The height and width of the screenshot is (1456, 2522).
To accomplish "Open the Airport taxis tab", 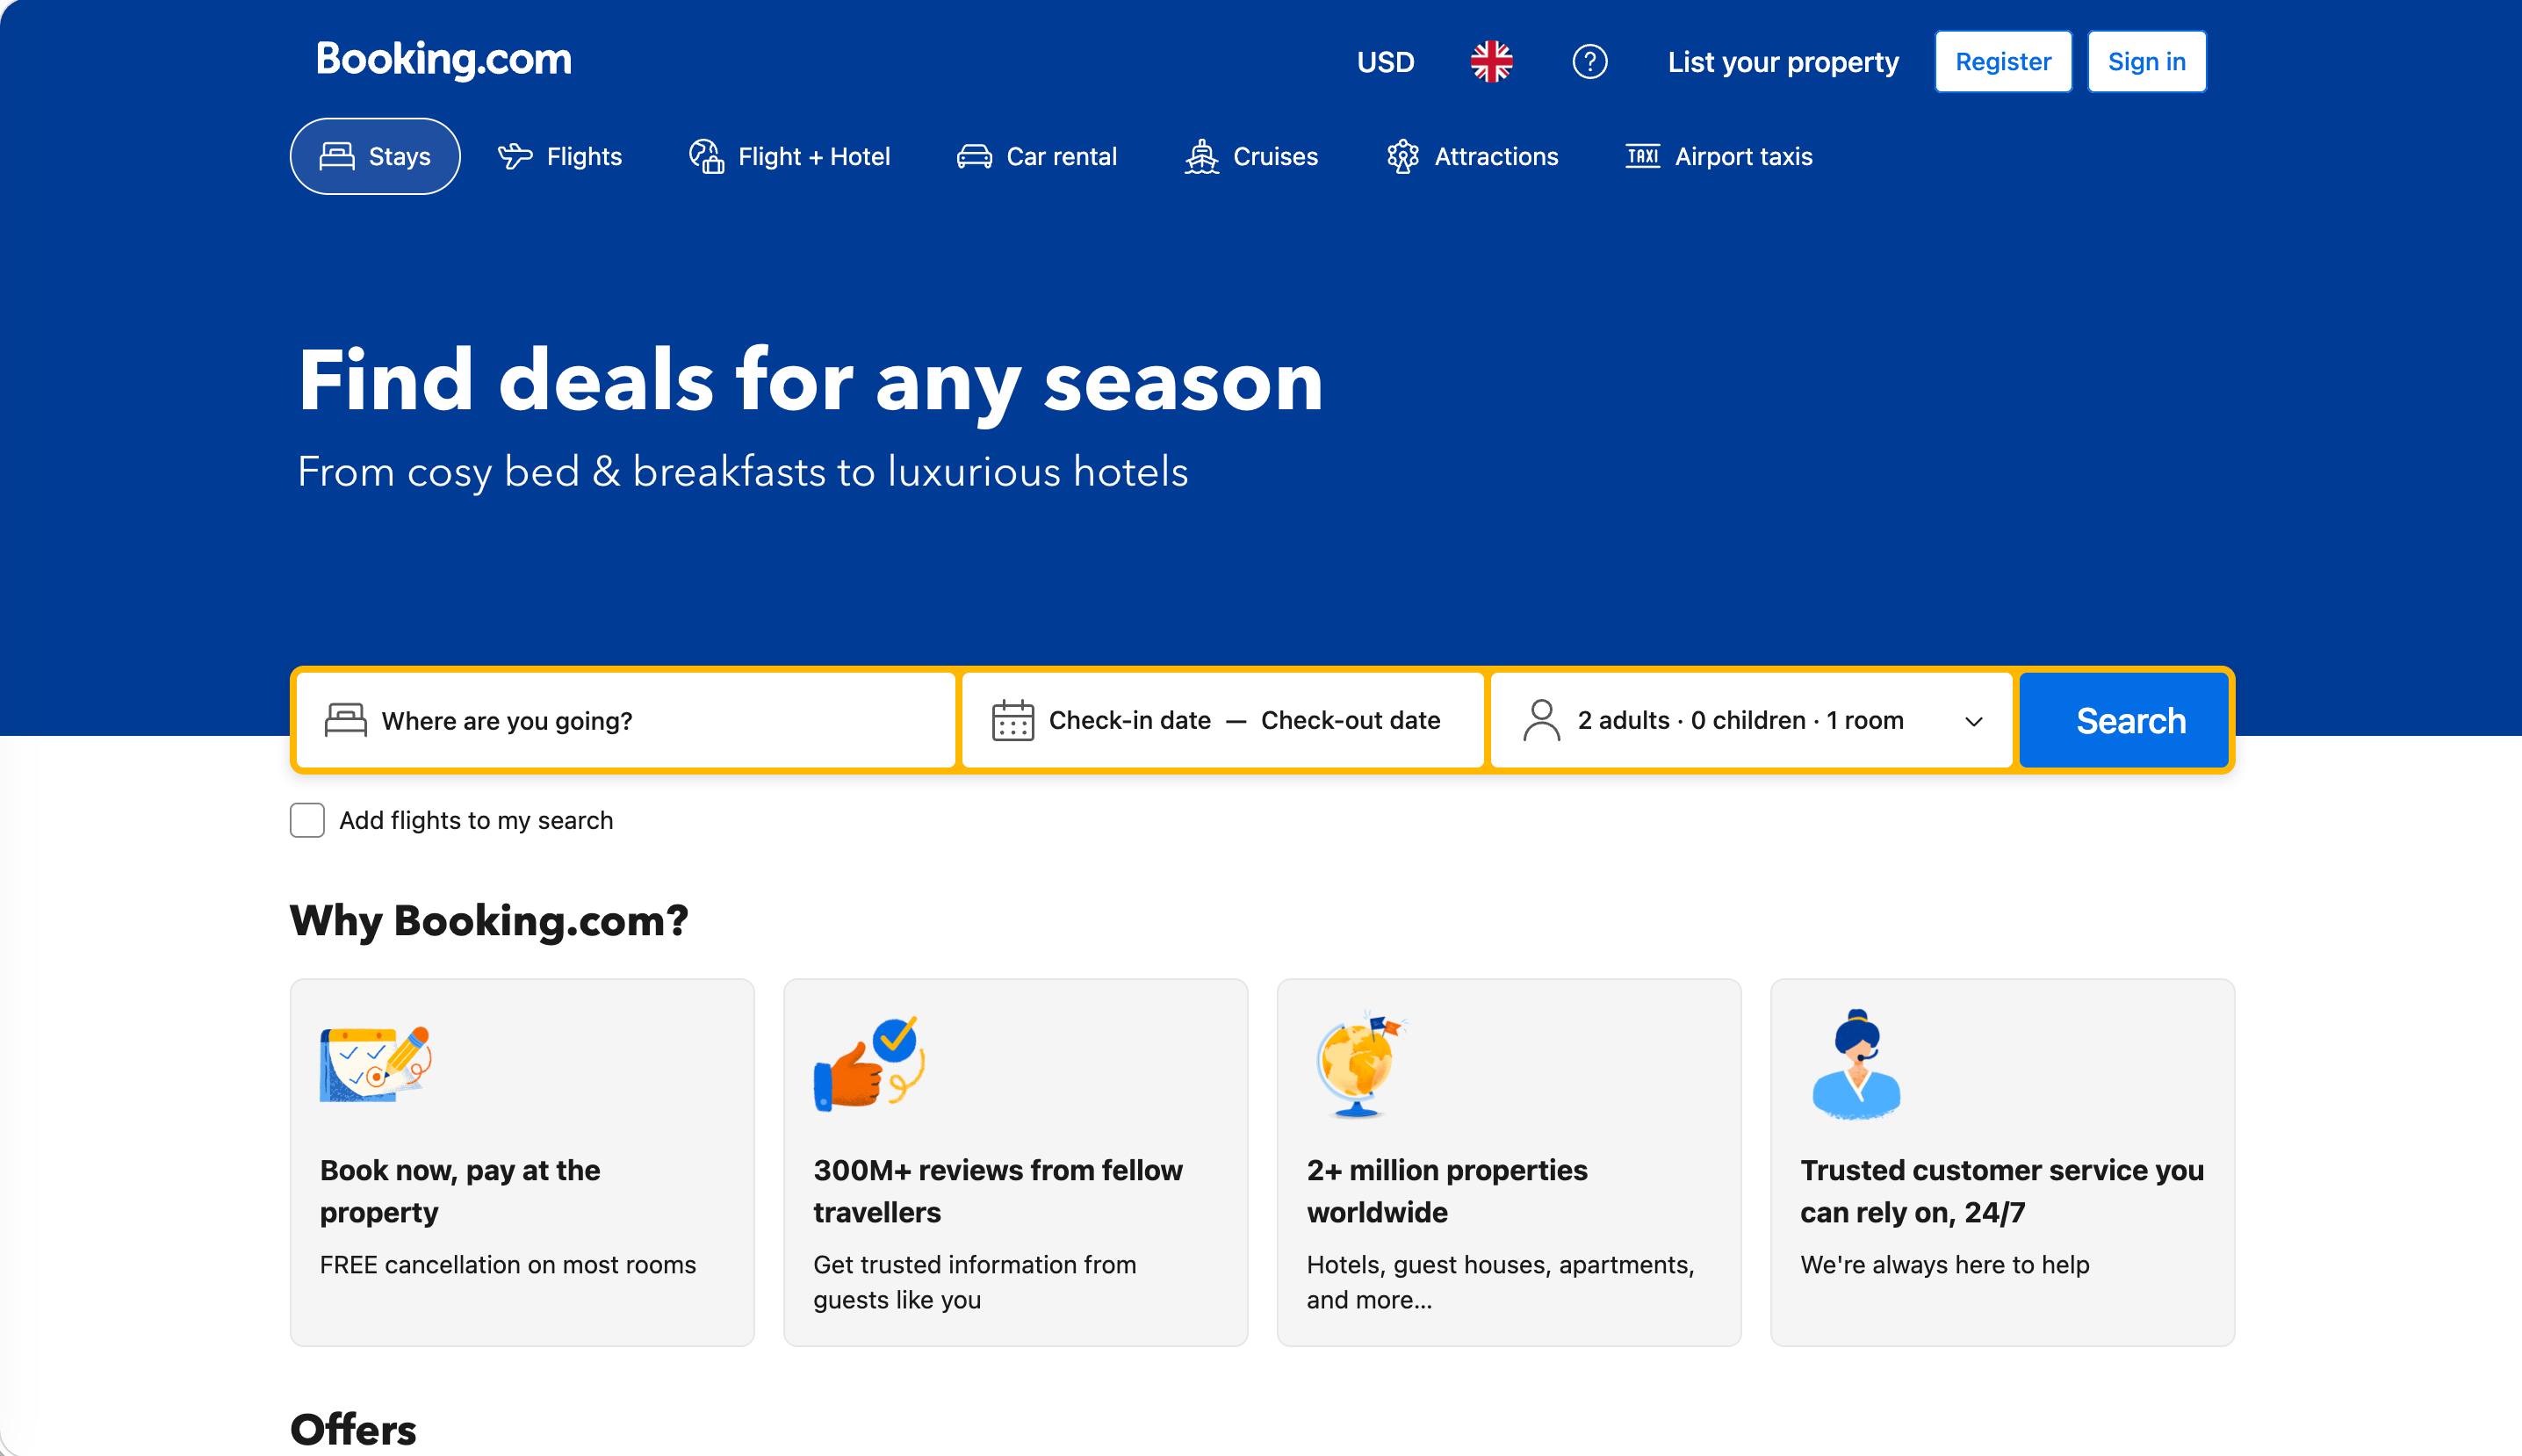I will tap(1718, 156).
